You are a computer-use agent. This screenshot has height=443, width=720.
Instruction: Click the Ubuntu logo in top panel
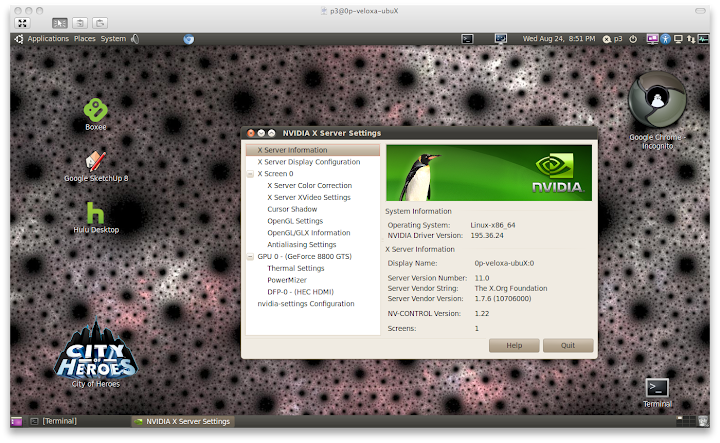[x=19, y=39]
